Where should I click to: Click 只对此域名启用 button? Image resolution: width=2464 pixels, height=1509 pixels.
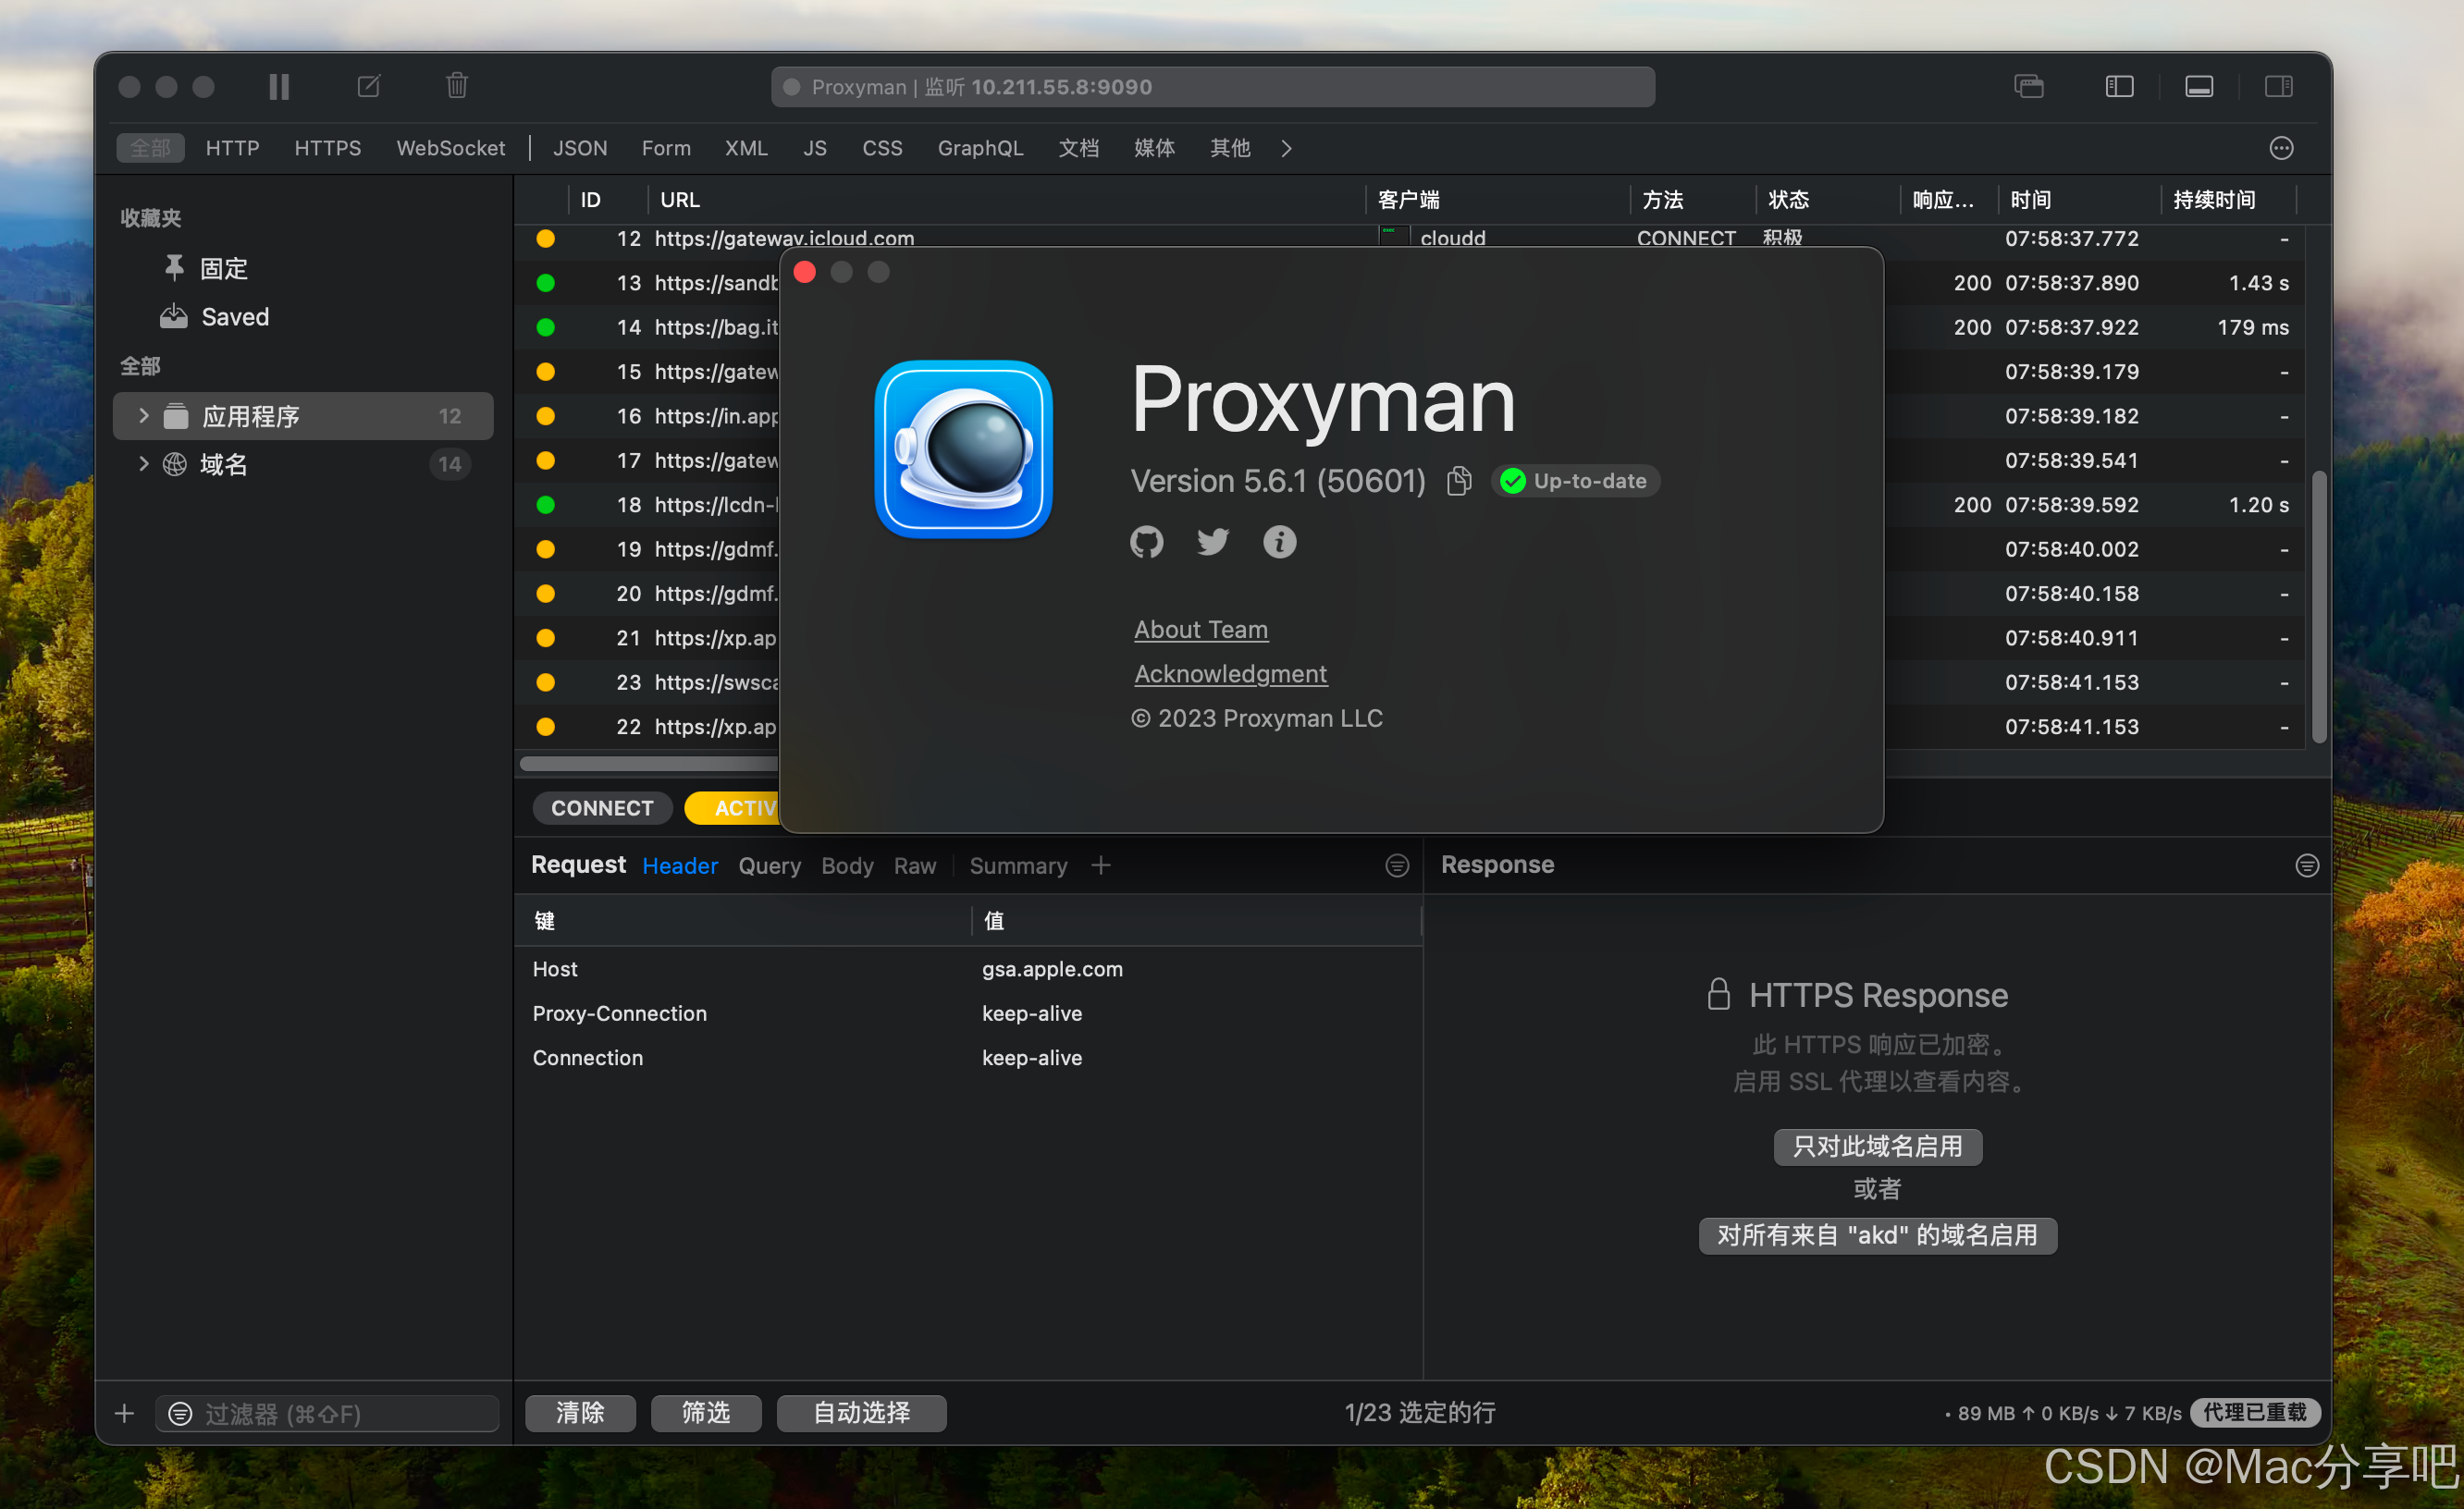1877,1146
